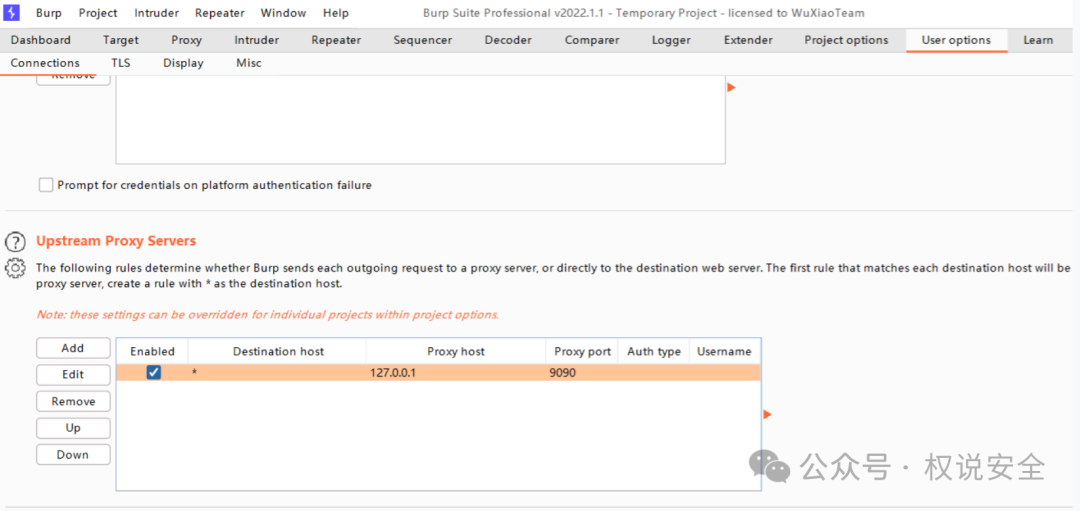Open the Upstream Proxy Servers help icon

(15, 242)
